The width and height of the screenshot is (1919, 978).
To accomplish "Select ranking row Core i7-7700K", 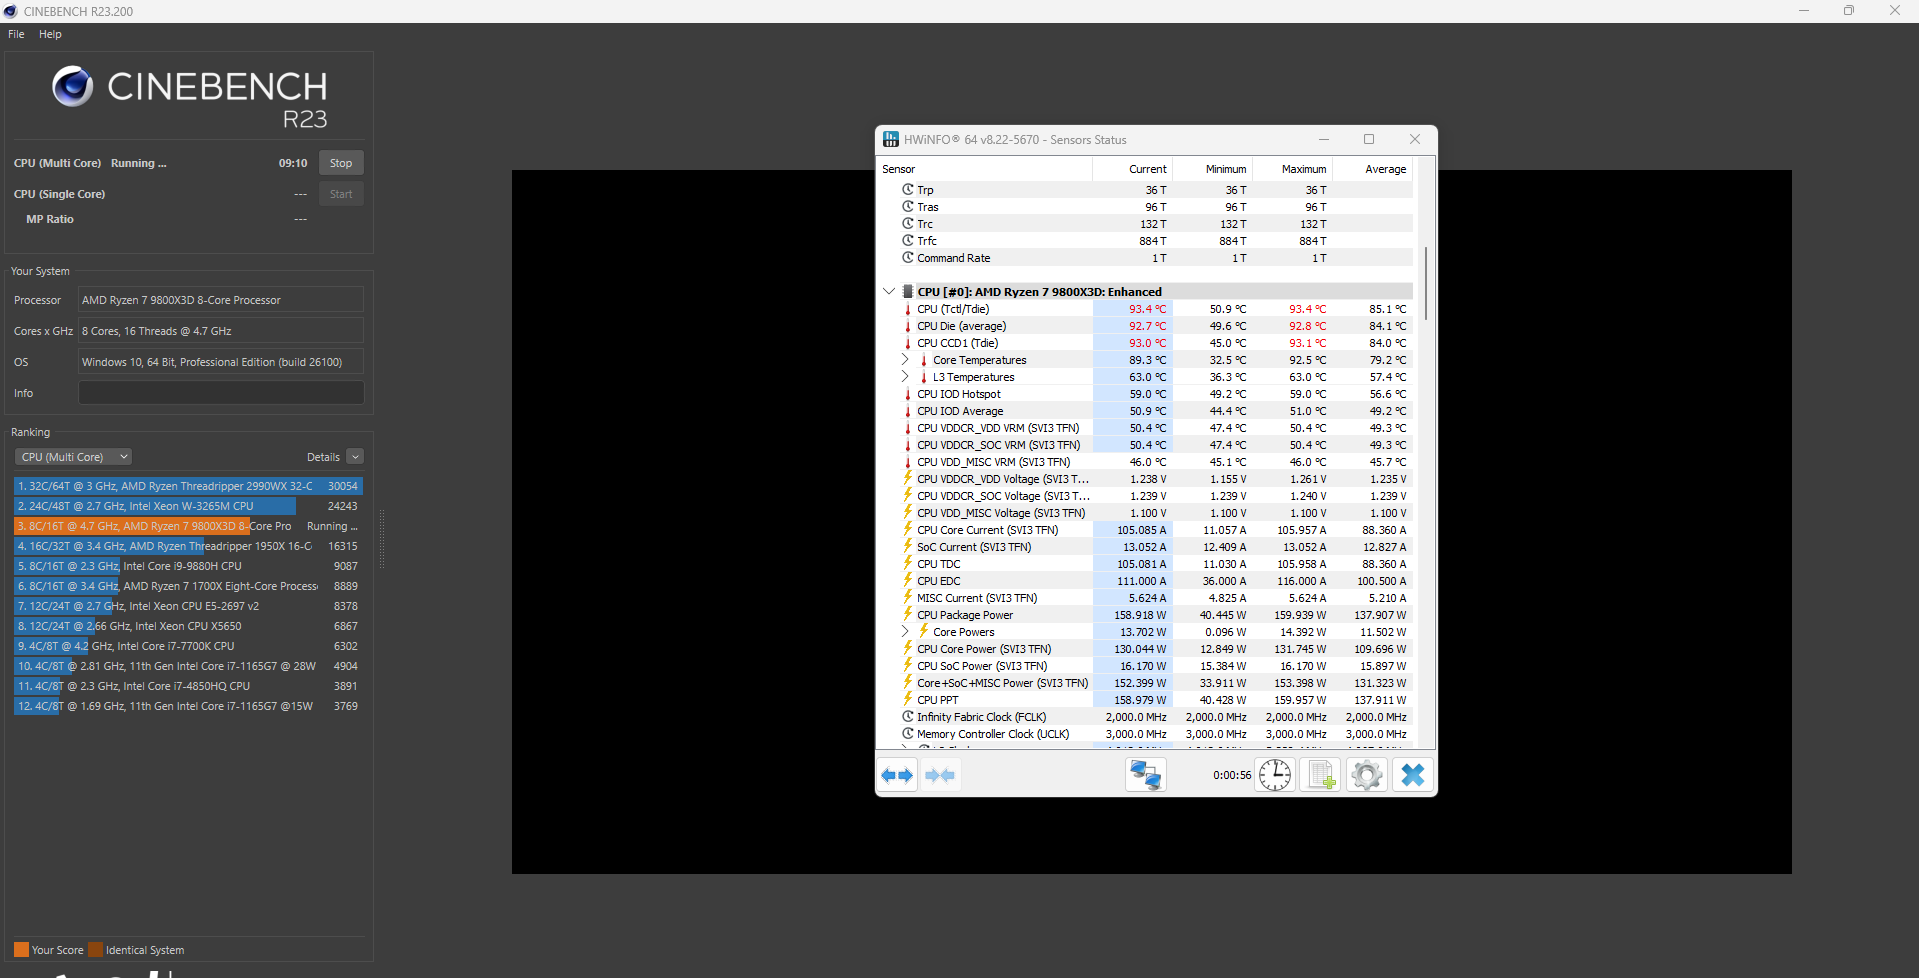I will tap(188, 646).
